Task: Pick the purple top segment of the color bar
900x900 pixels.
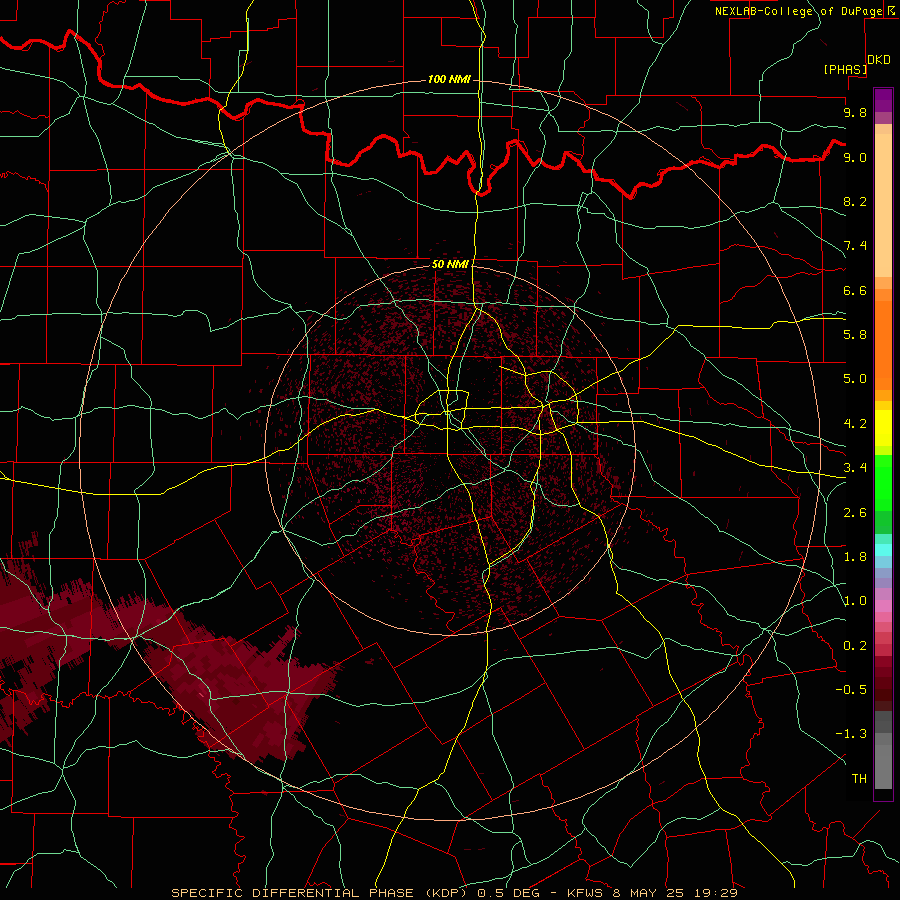Action: pos(883,100)
